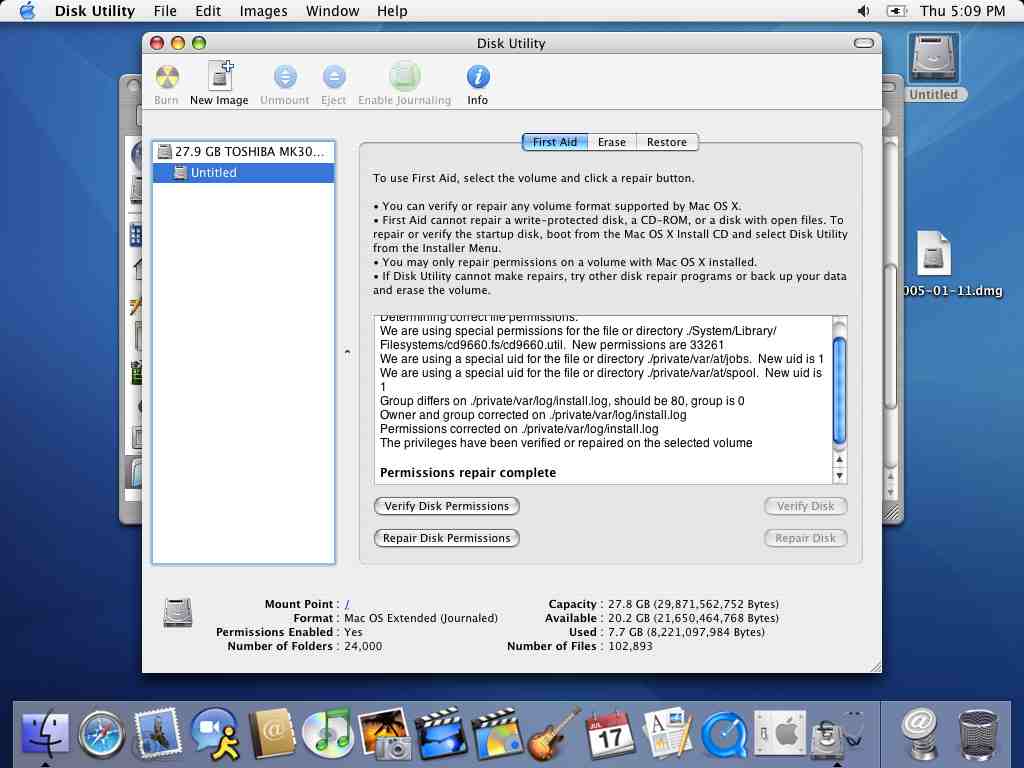The height and width of the screenshot is (768, 1024).
Task: Launch iChat from the Dock
Action: [215, 734]
